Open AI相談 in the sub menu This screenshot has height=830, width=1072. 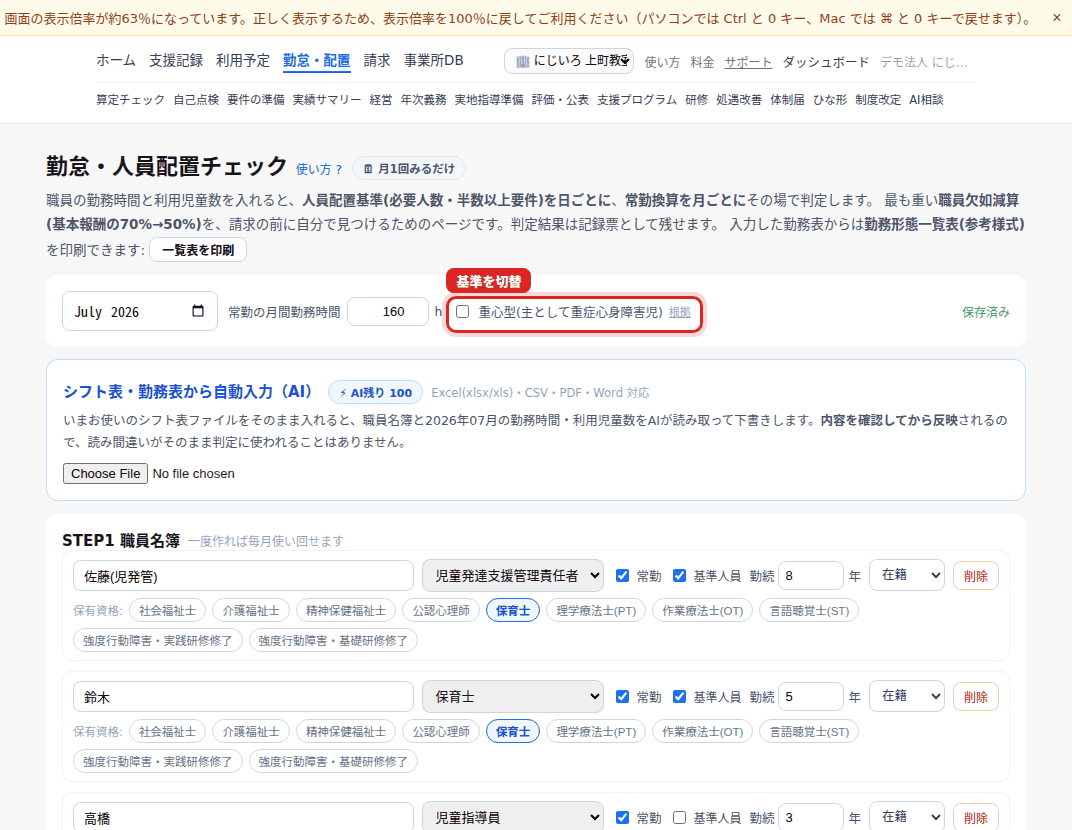[x=926, y=100]
